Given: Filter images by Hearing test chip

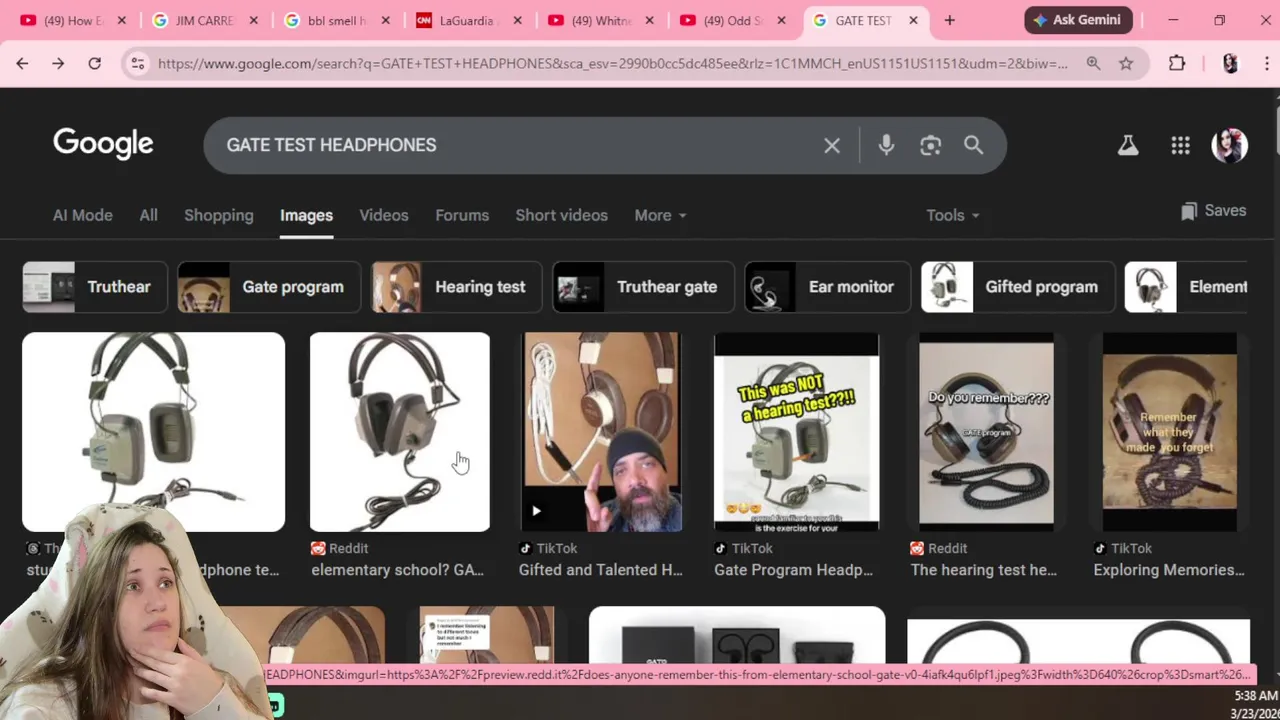Looking at the screenshot, I should pyautogui.click(x=456, y=287).
